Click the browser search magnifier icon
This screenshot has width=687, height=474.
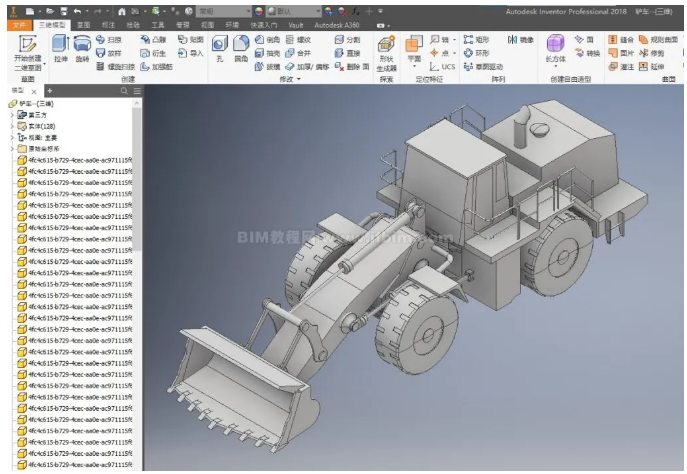(x=124, y=91)
